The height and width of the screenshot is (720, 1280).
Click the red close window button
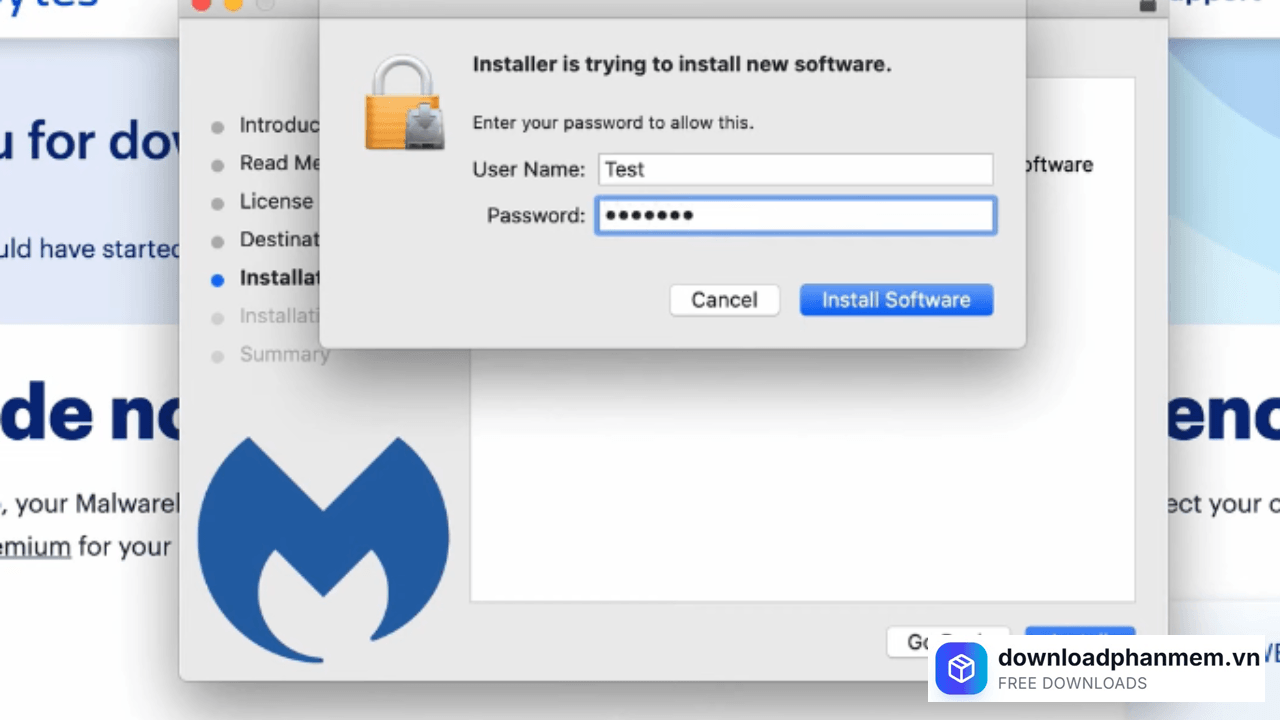(x=201, y=4)
